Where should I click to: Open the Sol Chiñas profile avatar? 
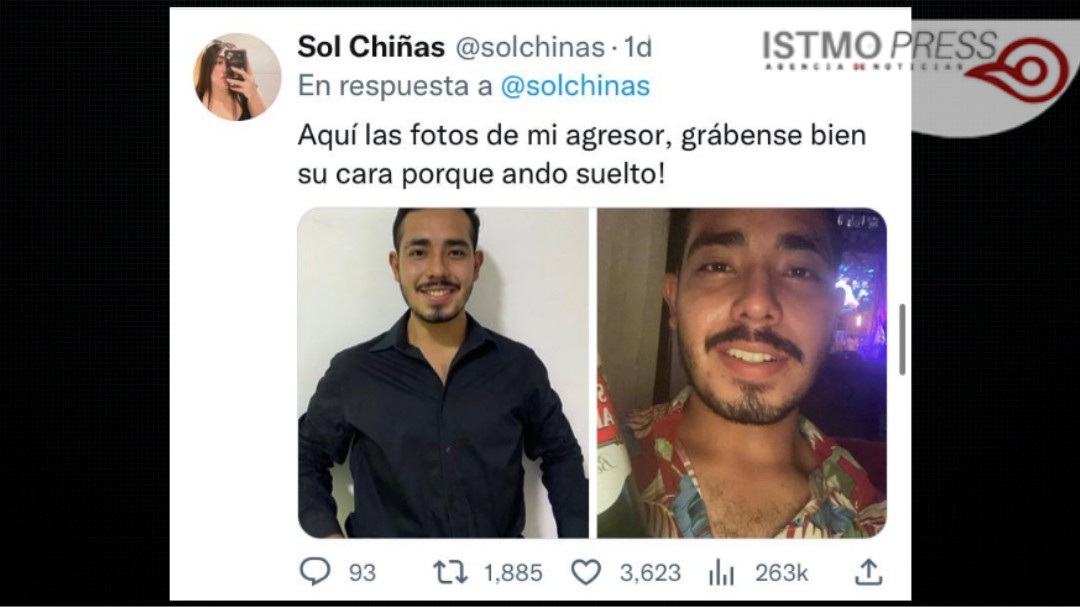(x=238, y=76)
